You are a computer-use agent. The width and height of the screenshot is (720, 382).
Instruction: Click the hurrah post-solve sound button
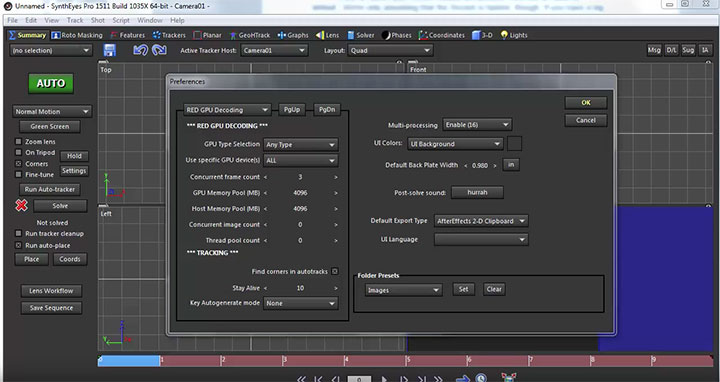(477, 192)
